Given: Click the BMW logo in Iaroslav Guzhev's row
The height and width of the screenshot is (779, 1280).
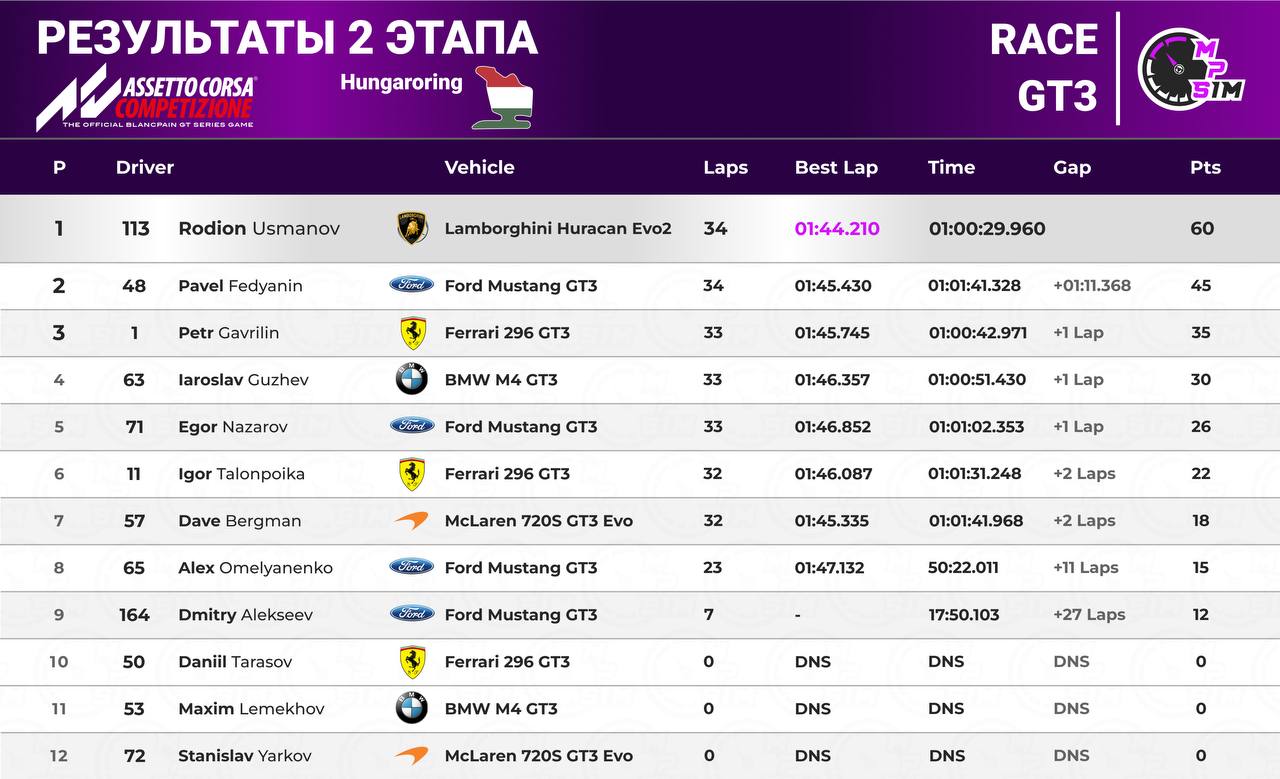Looking at the screenshot, I should point(412,380).
